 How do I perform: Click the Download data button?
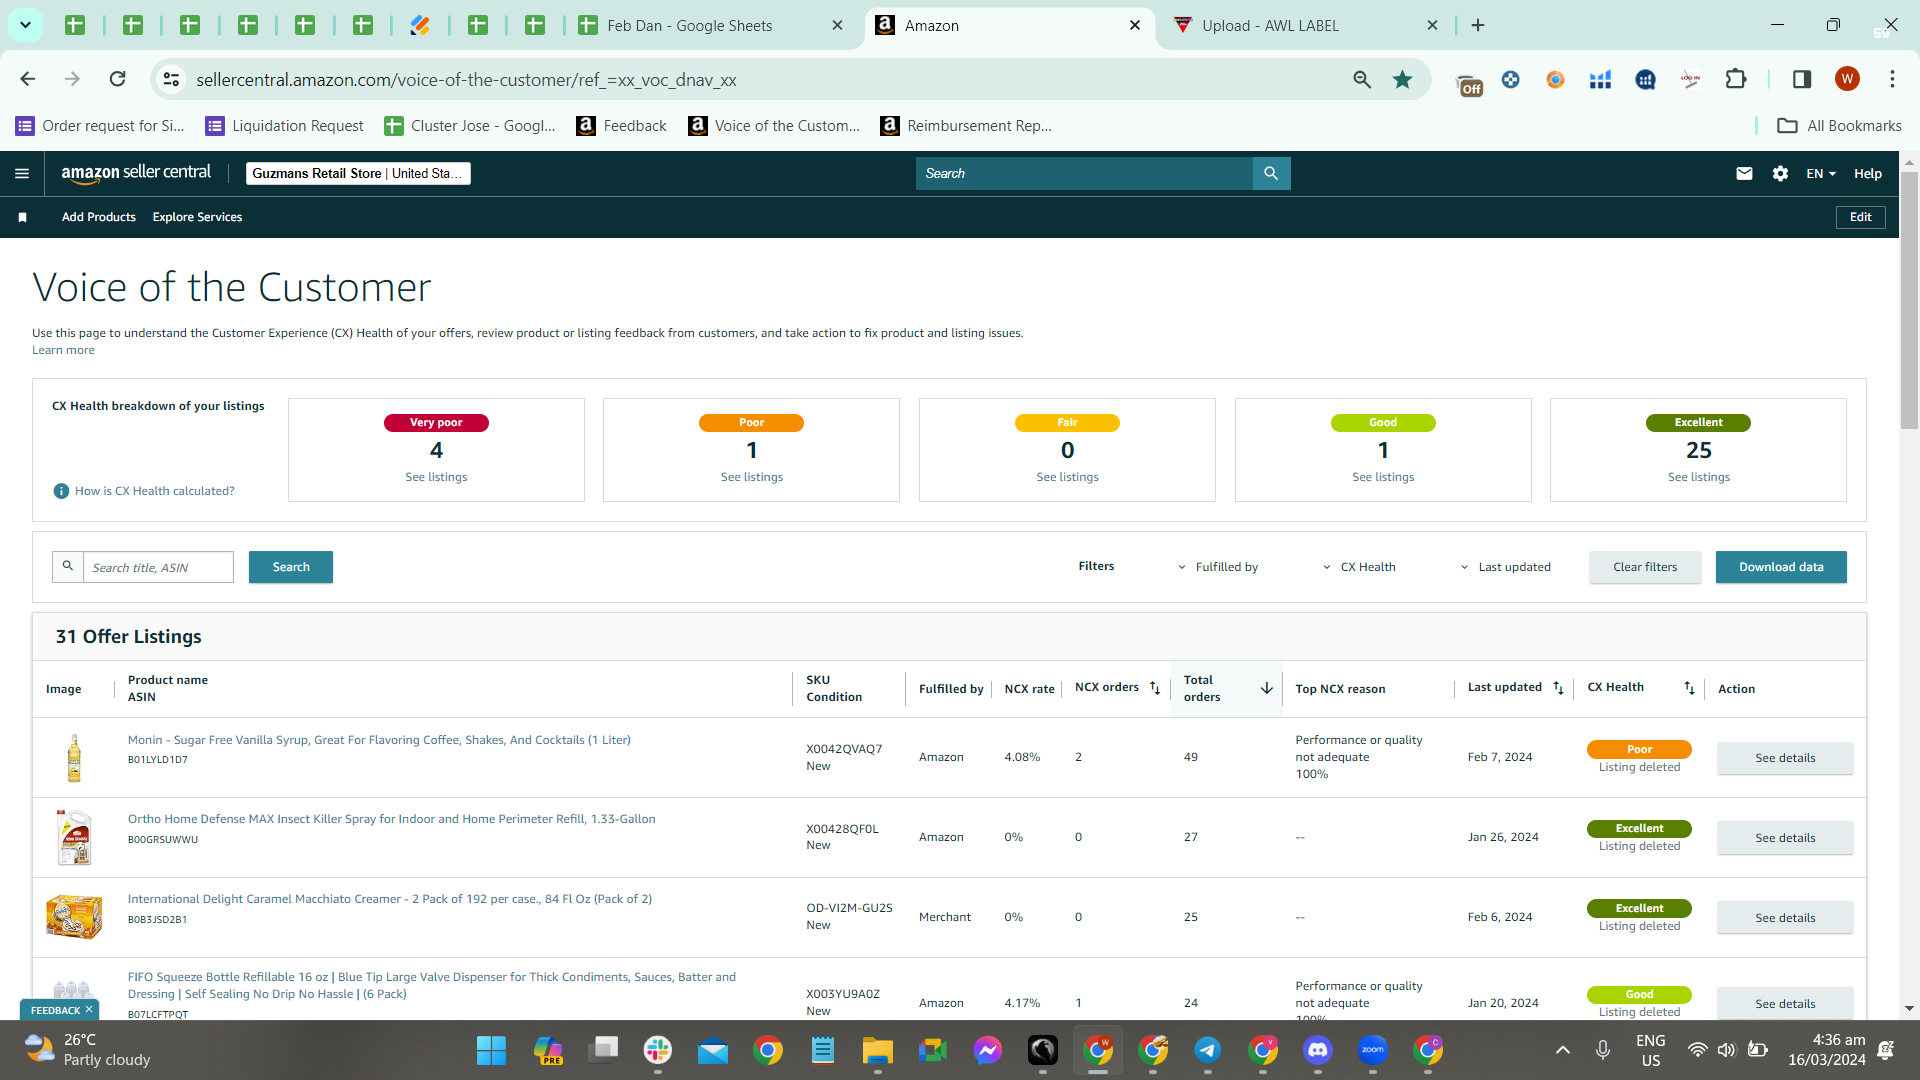point(1781,567)
